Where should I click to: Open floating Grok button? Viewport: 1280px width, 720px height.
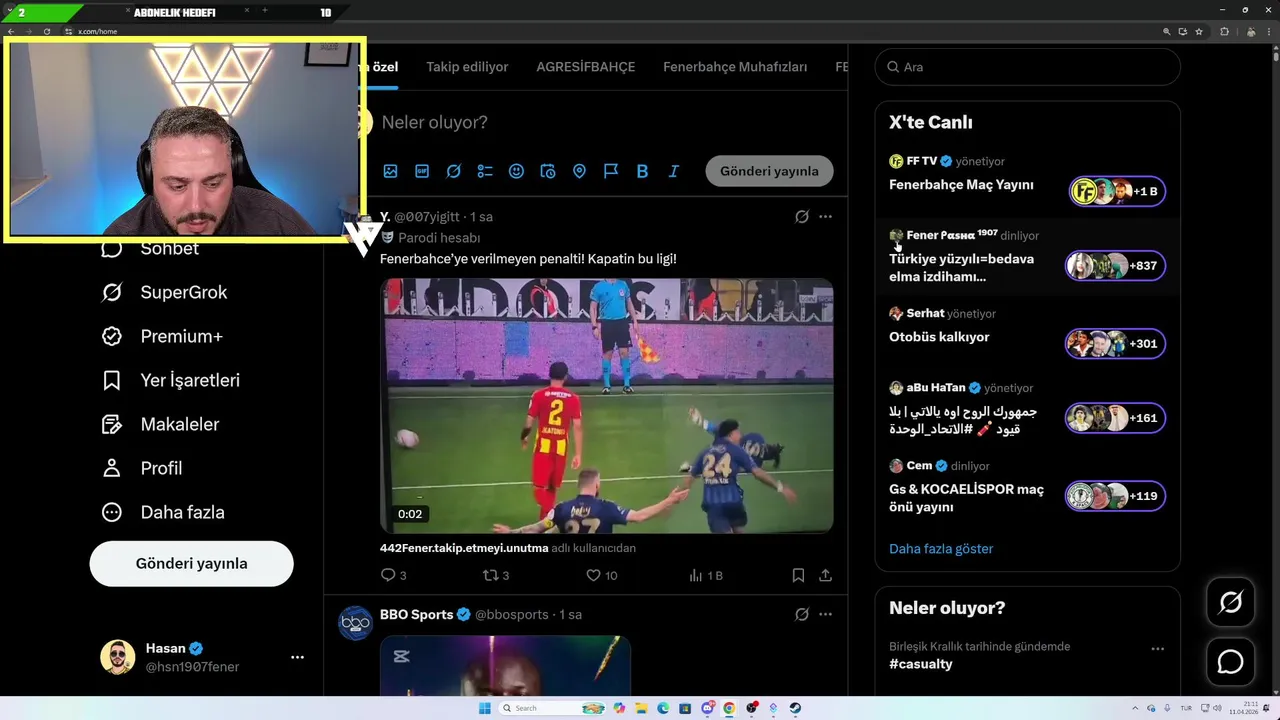[x=1230, y=602]
